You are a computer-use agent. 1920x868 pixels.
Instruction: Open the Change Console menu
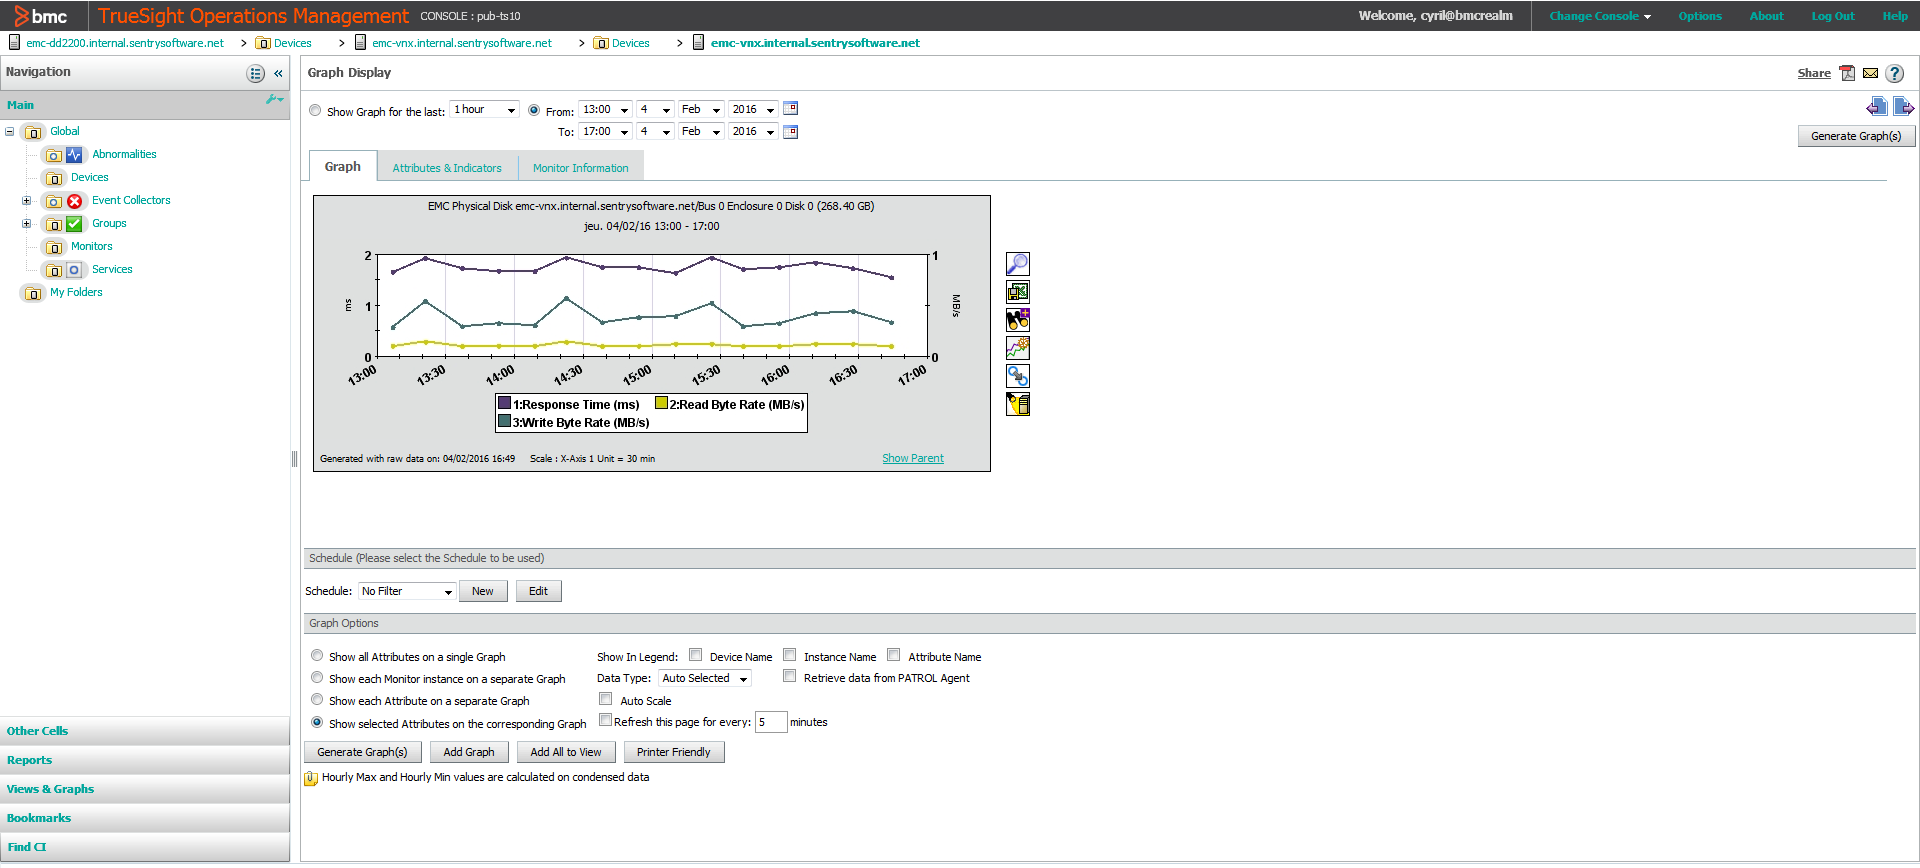point(1600,16)
